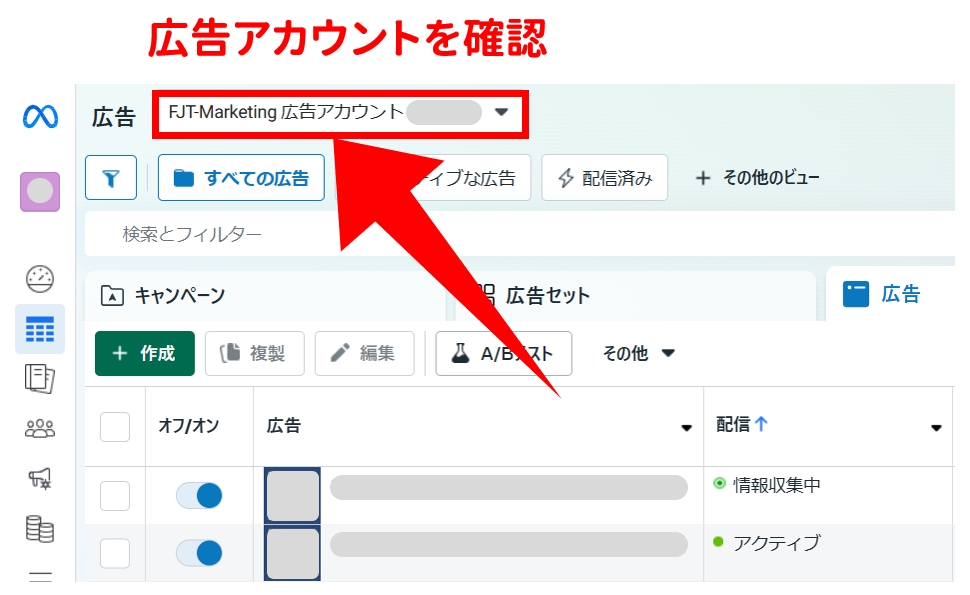Click the filter funnel icon button
Viewport: 970px width, 595px height.
click(111, 178)
